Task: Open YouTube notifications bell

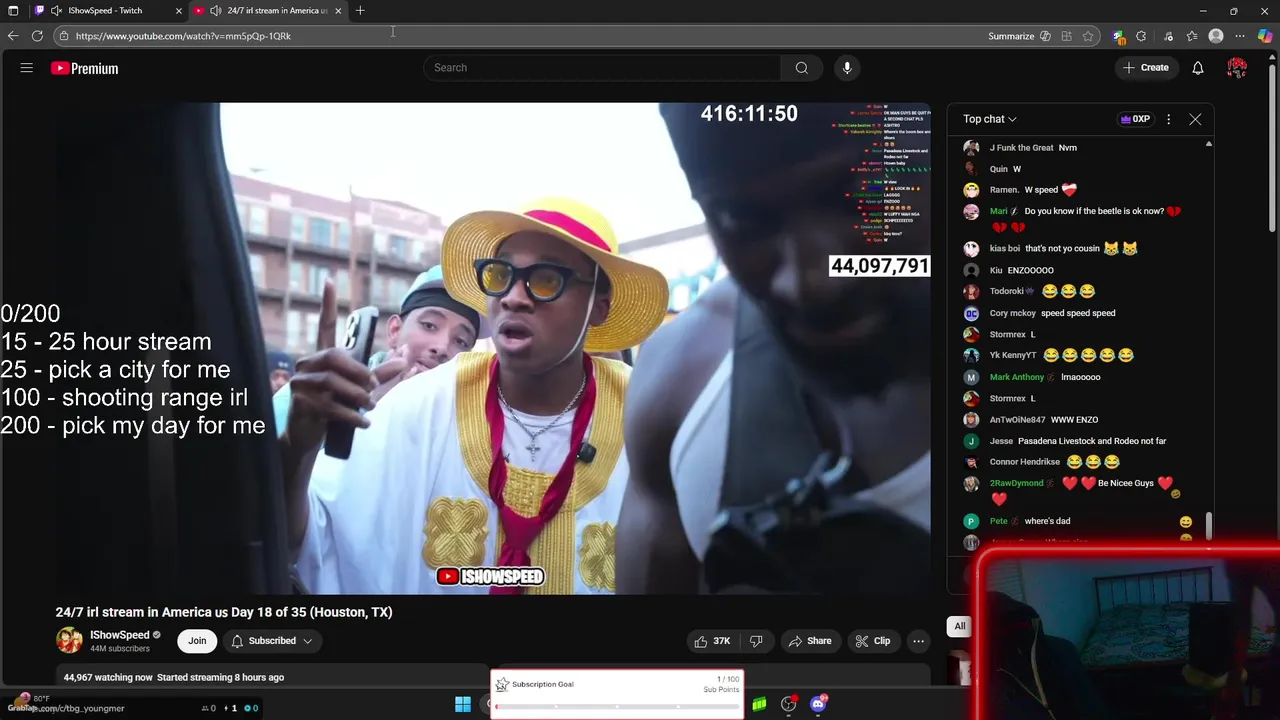Action: click(x=1198, y=68)
